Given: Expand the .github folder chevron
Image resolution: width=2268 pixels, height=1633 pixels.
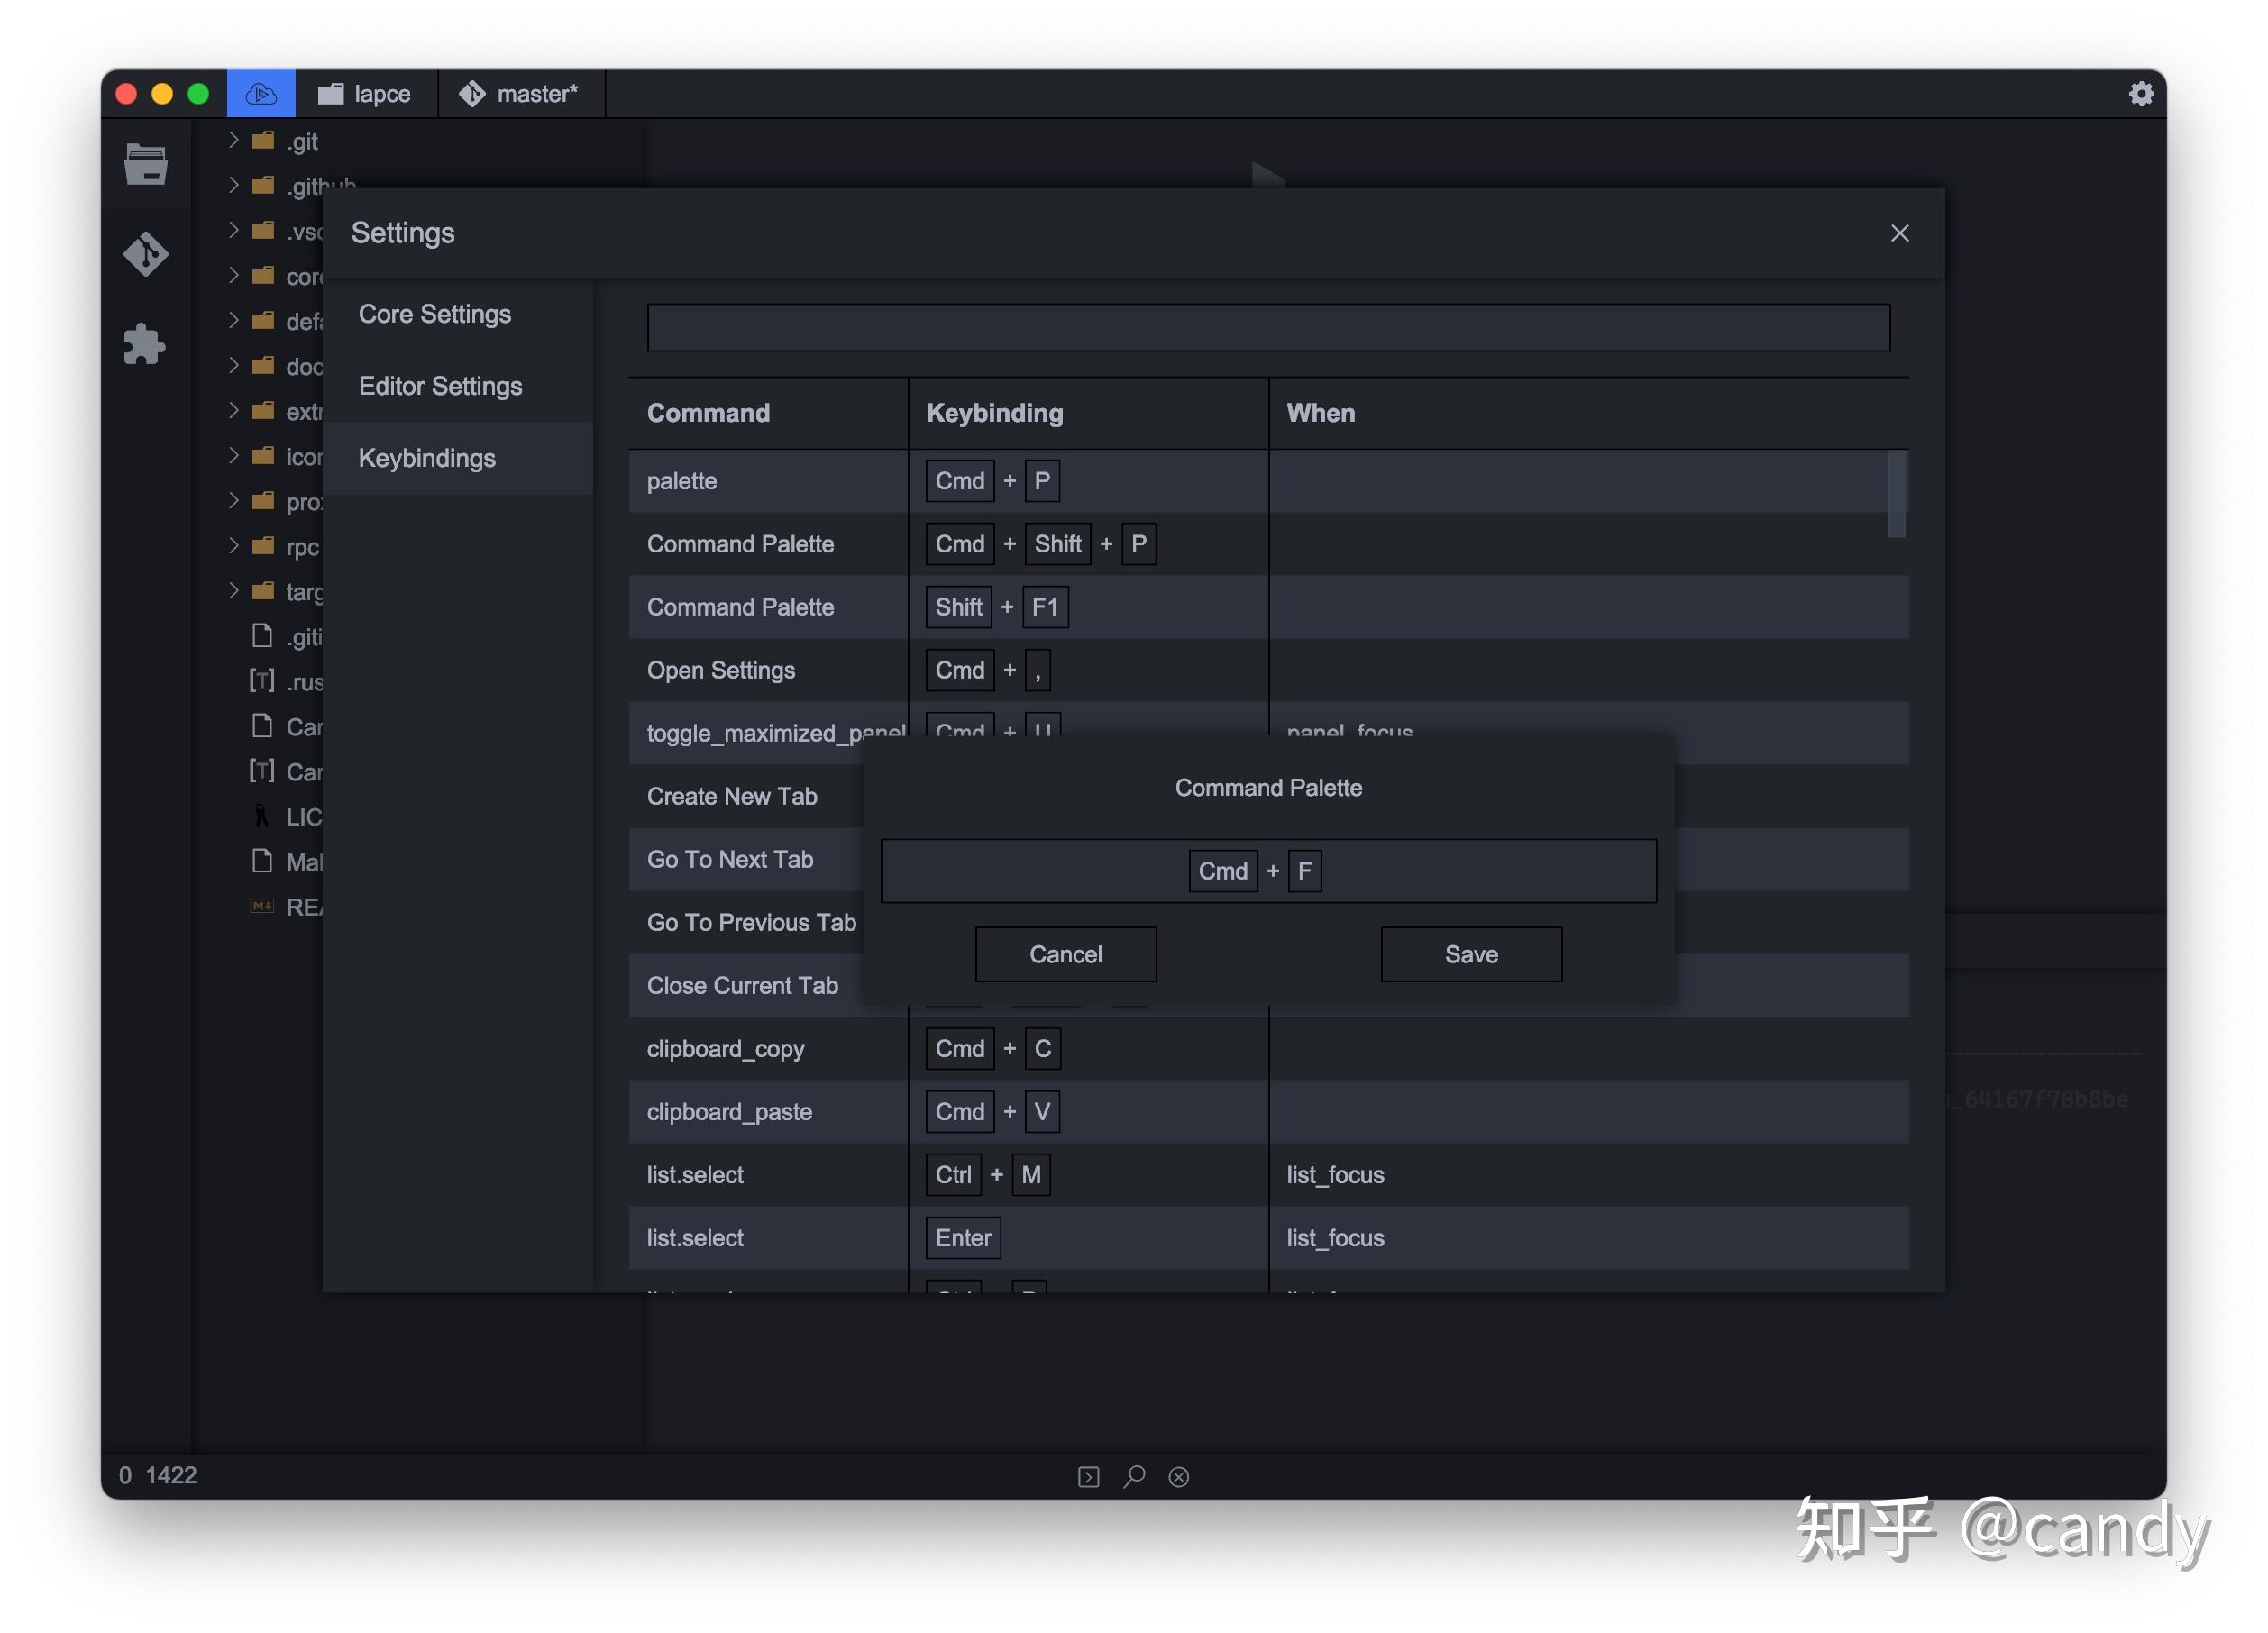Looking at the screenshot, I should (x=233, y=185).
